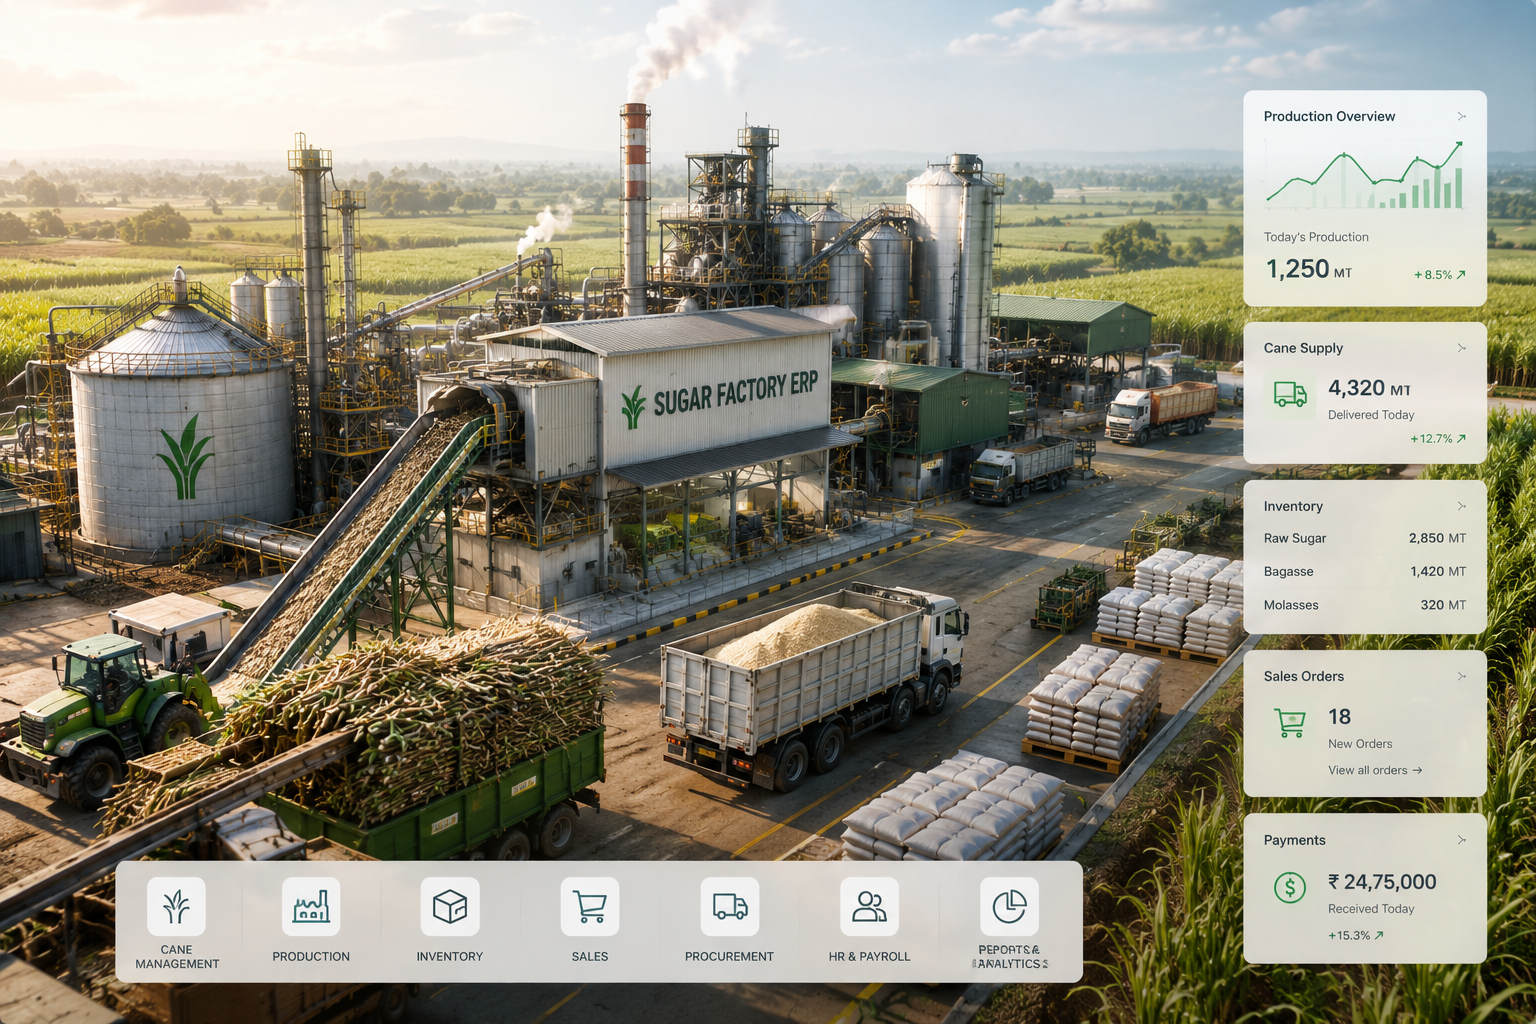The image size is (1536, 1024).
Task: Click the '1,250 MT' production value
Action: (x=1309, y=269)
